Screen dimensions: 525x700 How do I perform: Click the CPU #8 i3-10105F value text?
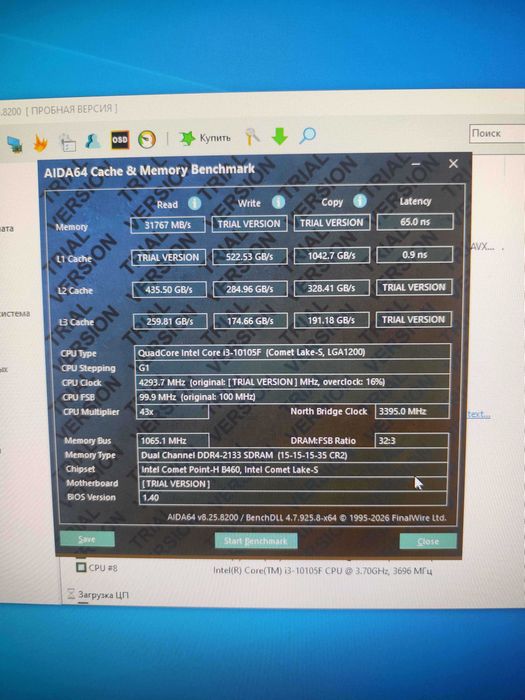322,570
